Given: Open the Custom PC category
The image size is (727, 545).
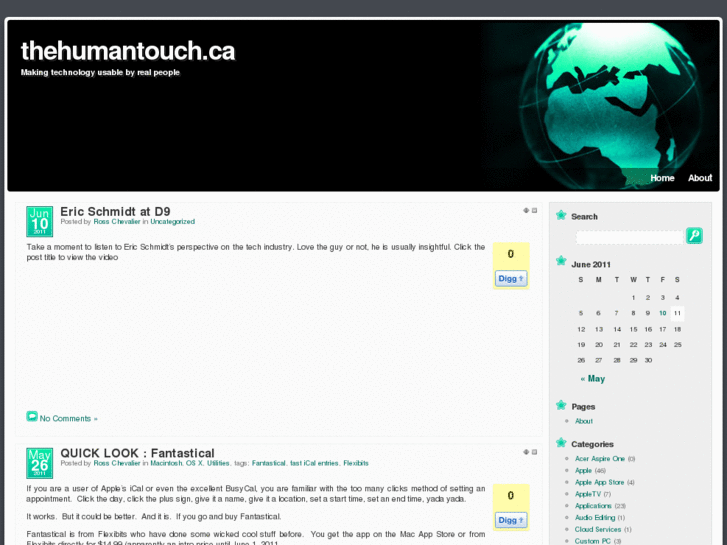Looking at the screenshot, I should tap(593, 541).
